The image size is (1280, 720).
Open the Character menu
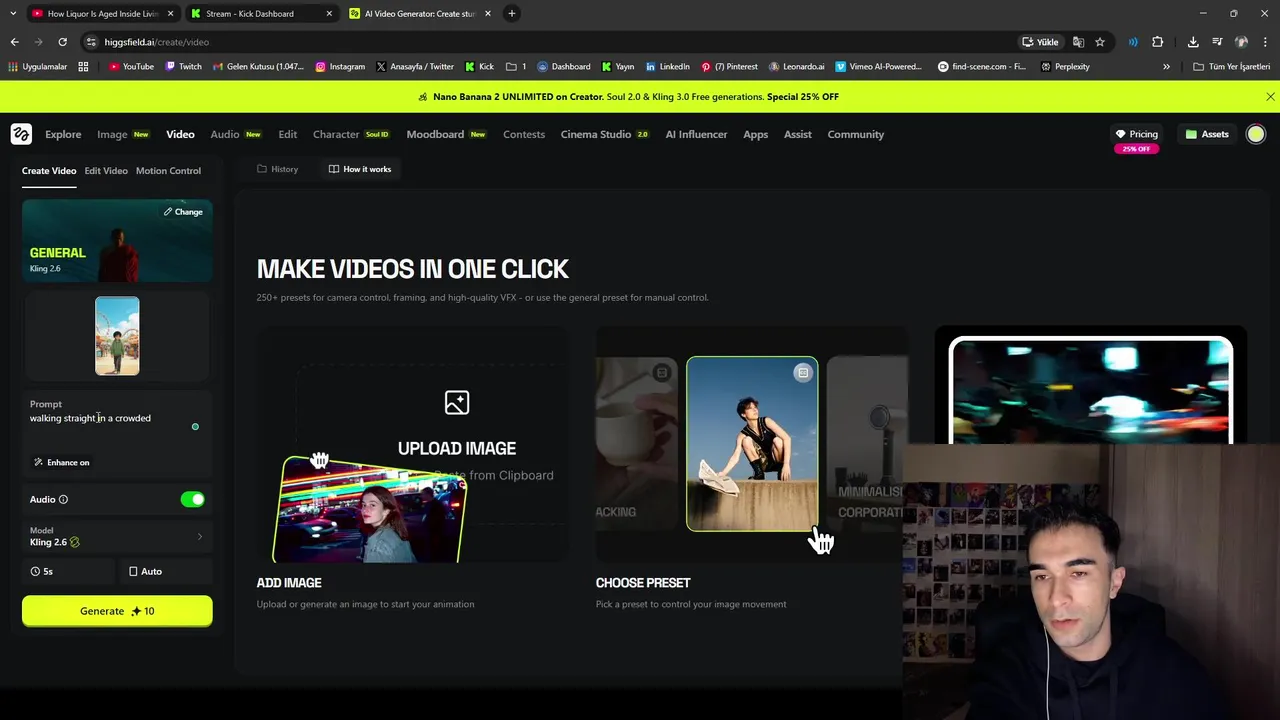point(351,134)
